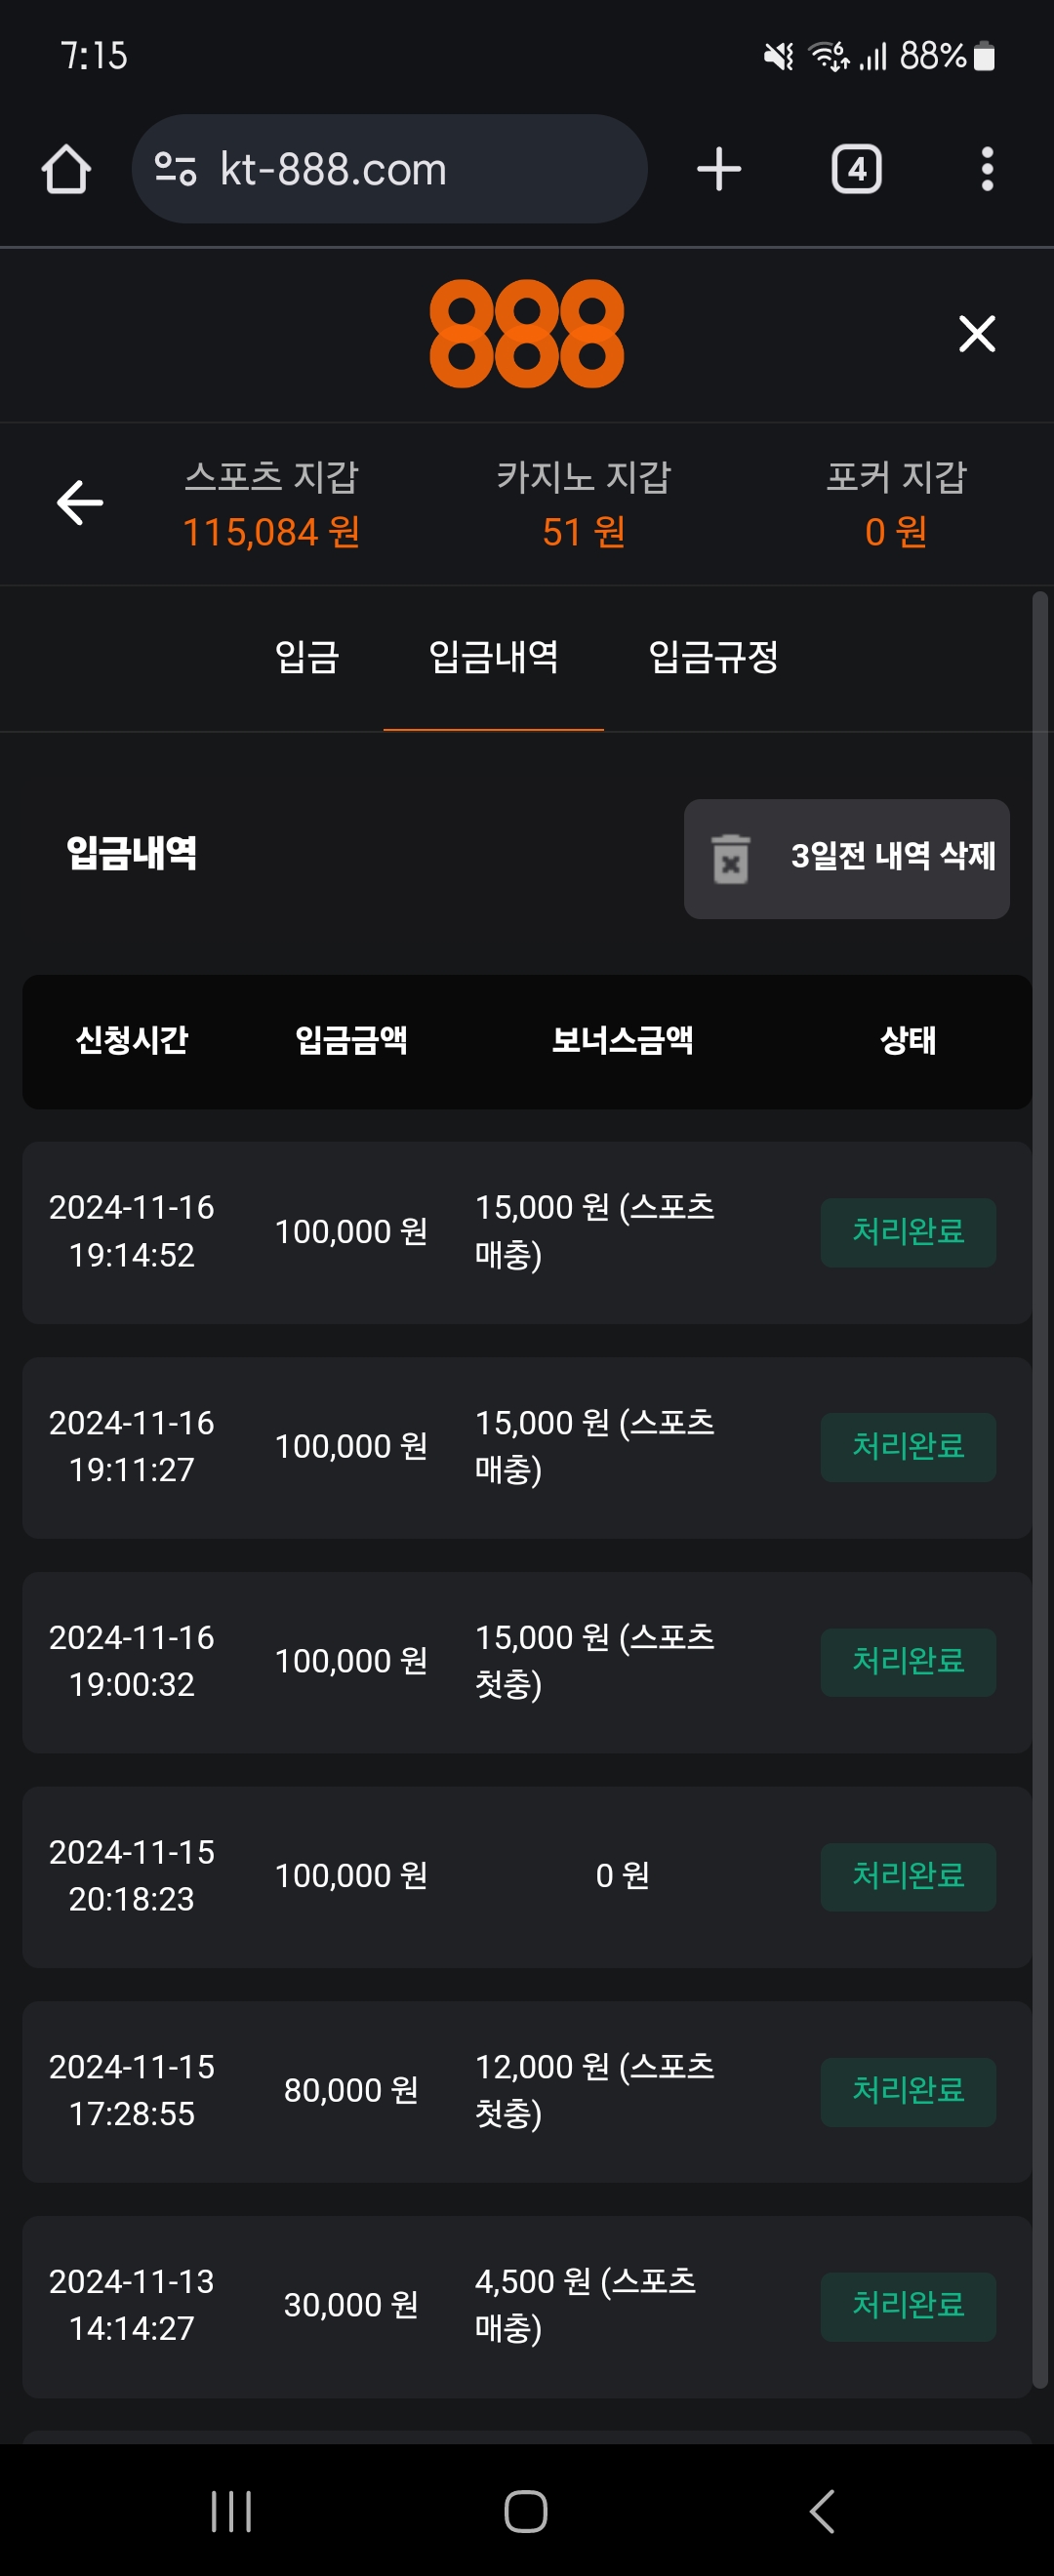Switch to the 입금 tab
This screenshot has height=2576, width=1054.
point(307,657)
